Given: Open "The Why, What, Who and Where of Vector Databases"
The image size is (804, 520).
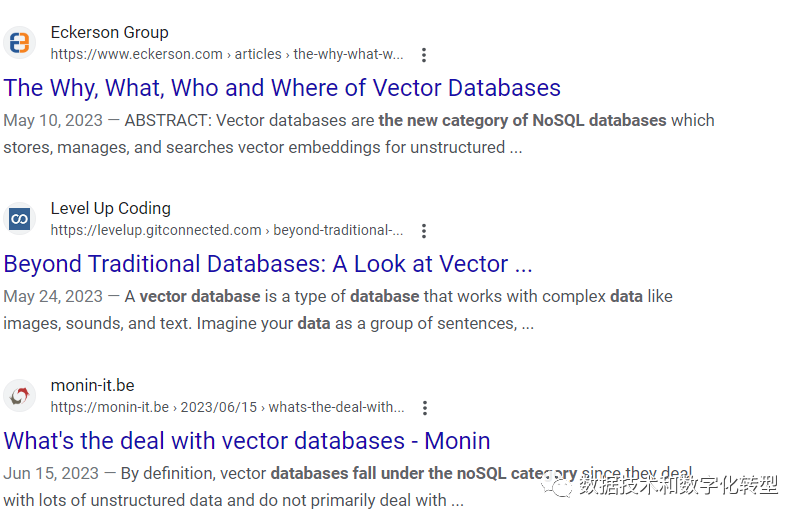Looking at the screenshot, I should click(x=282, y=88).
